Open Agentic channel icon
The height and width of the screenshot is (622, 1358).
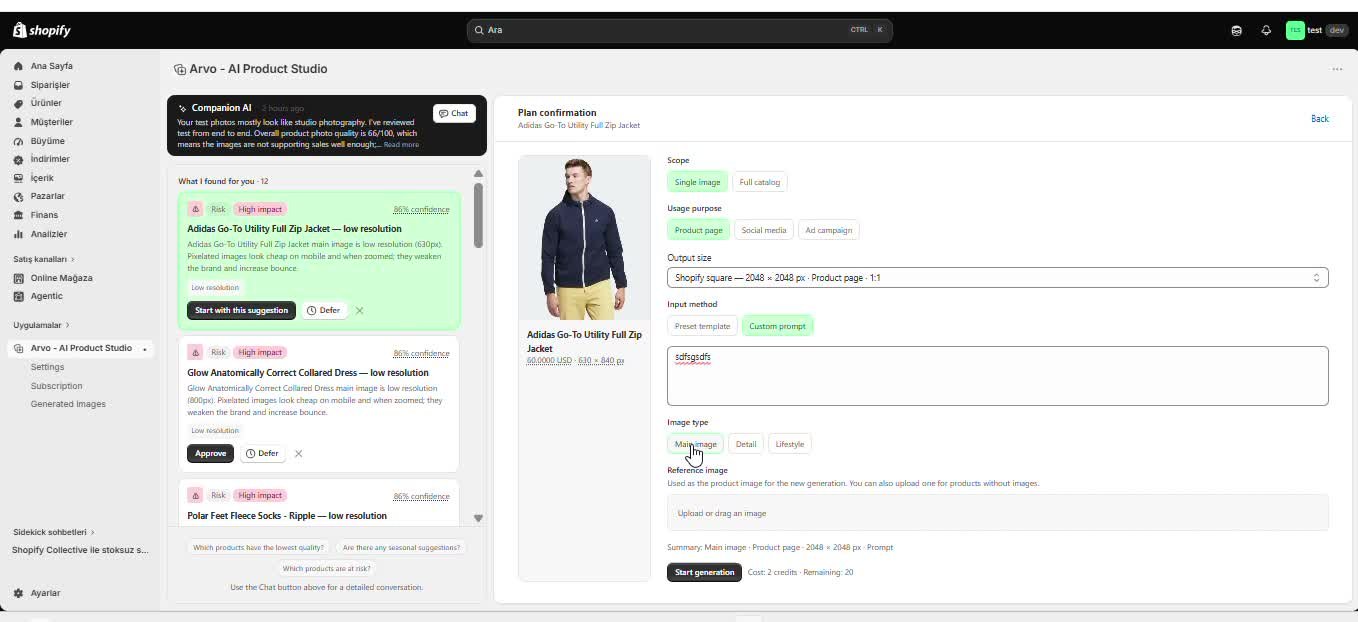[18, 296]
